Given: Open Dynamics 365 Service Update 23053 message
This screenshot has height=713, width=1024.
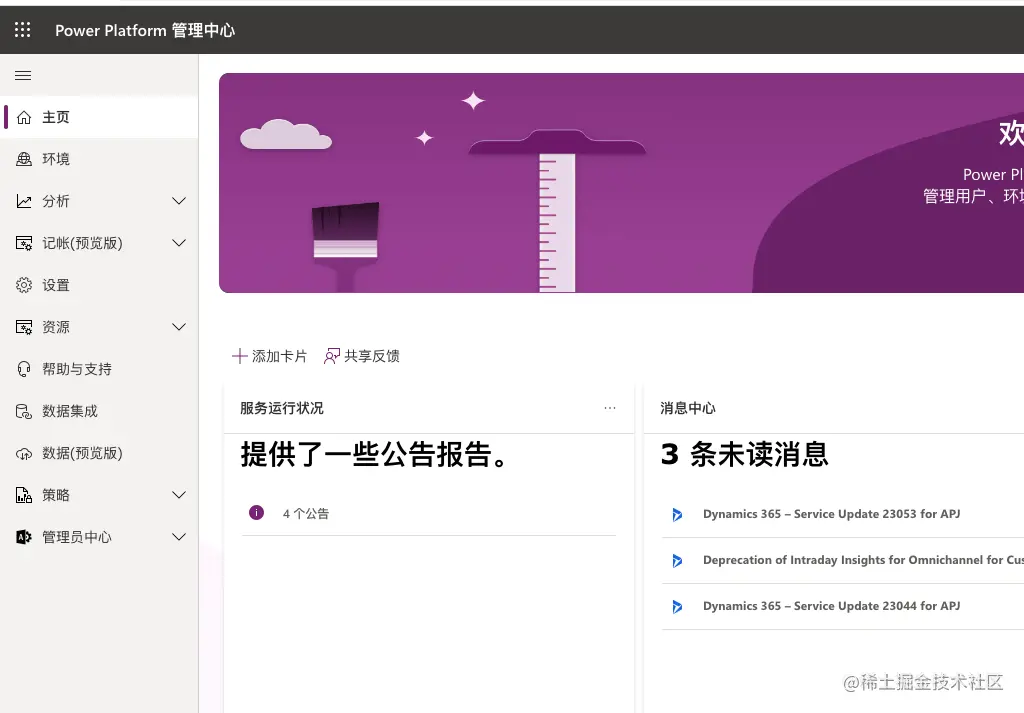Looking at the screenshot, I should point(831,515).
